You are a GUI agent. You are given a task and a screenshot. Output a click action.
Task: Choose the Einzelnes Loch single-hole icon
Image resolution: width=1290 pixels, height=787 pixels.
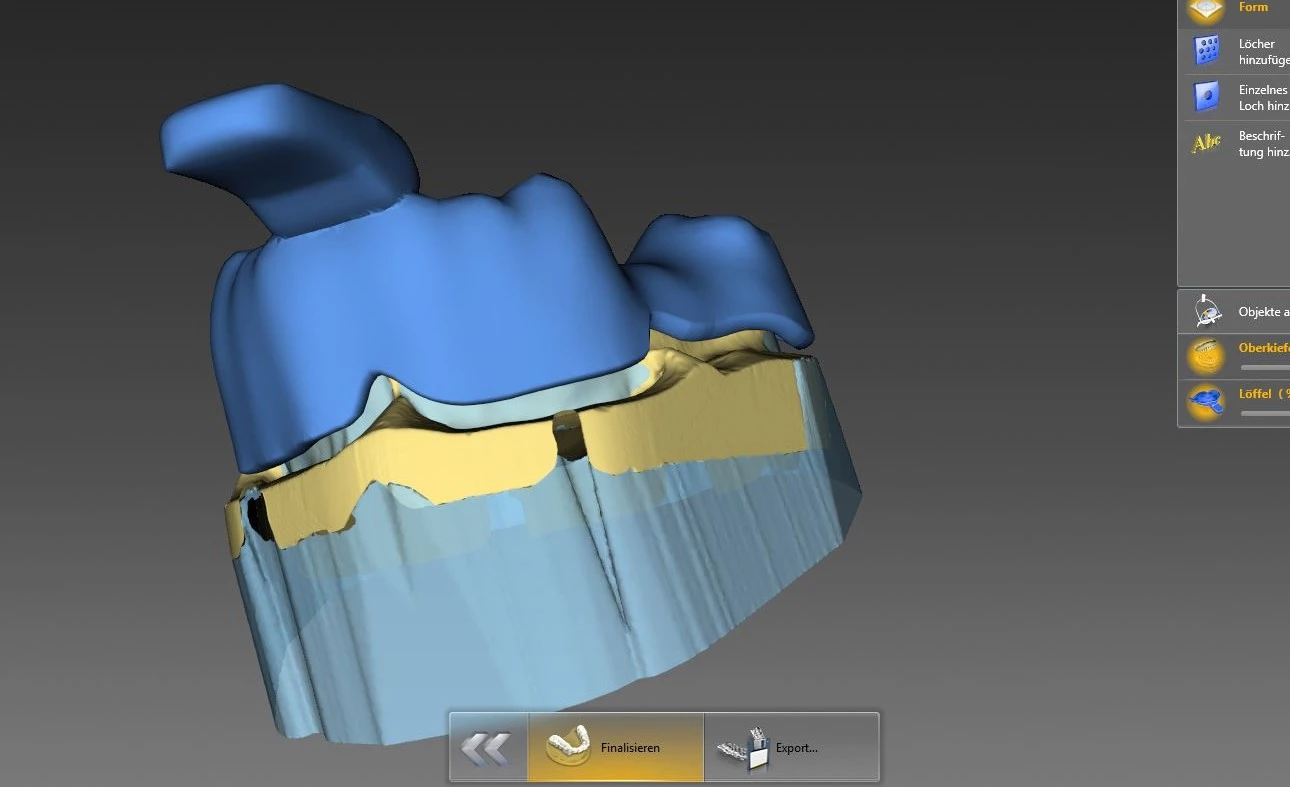[1207, 97]
